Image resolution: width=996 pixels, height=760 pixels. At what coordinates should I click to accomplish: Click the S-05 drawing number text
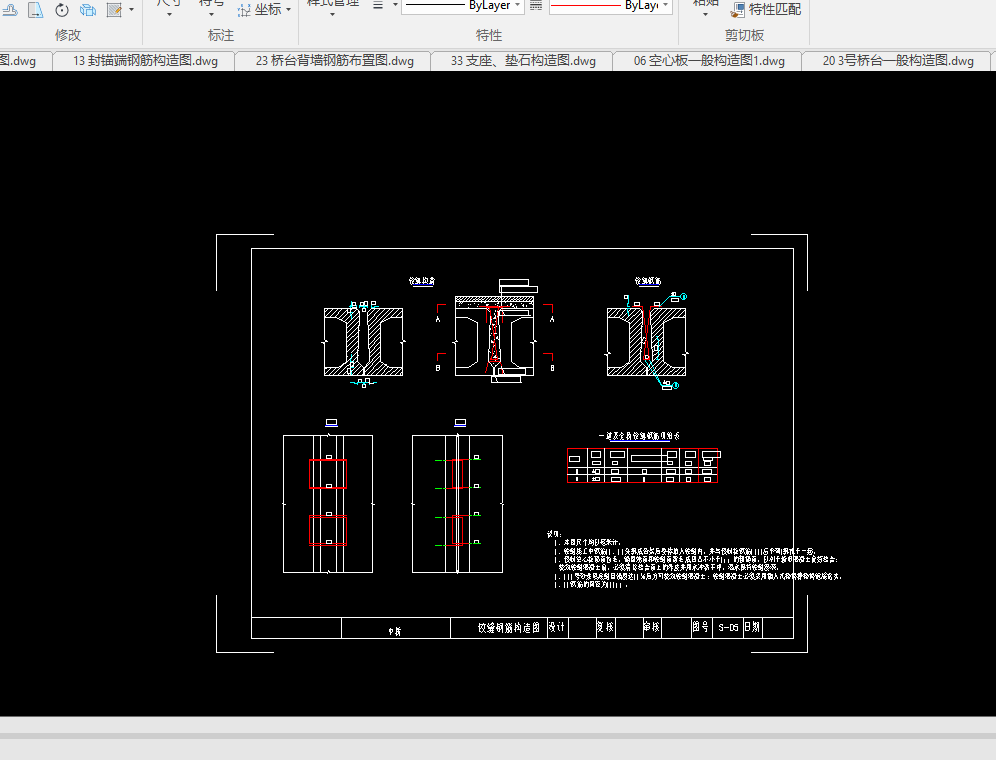(728, 628)
